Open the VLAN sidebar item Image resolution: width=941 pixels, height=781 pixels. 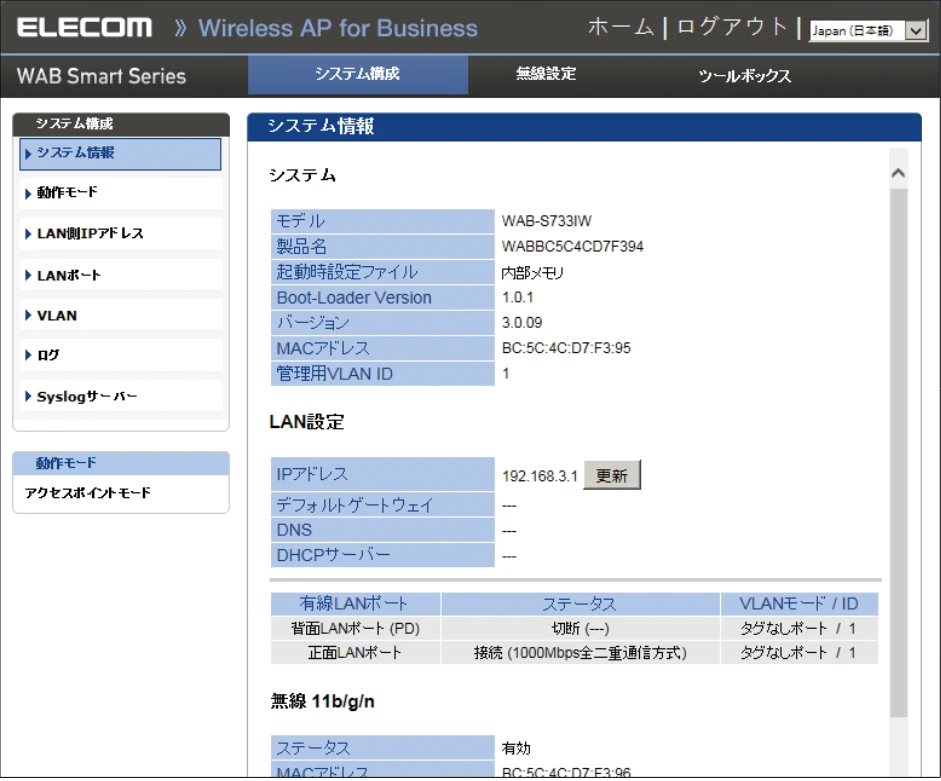tap(120, 315)
